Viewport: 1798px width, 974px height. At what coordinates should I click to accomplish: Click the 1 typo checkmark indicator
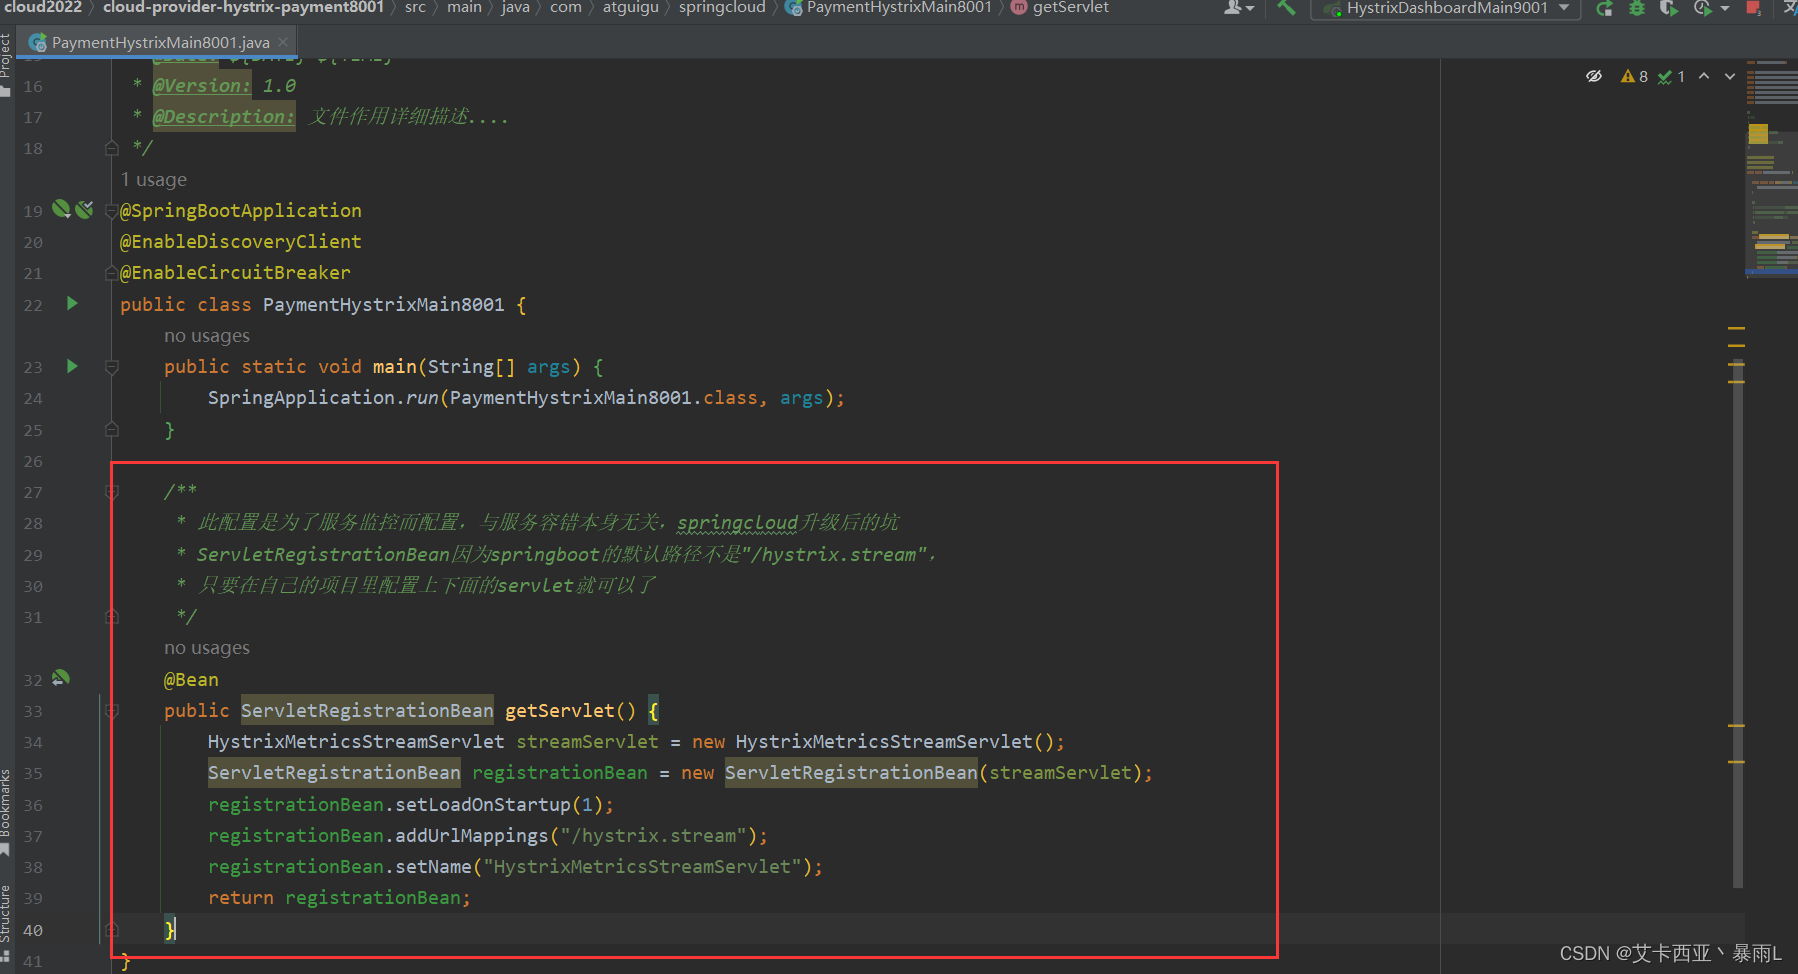1672,76
